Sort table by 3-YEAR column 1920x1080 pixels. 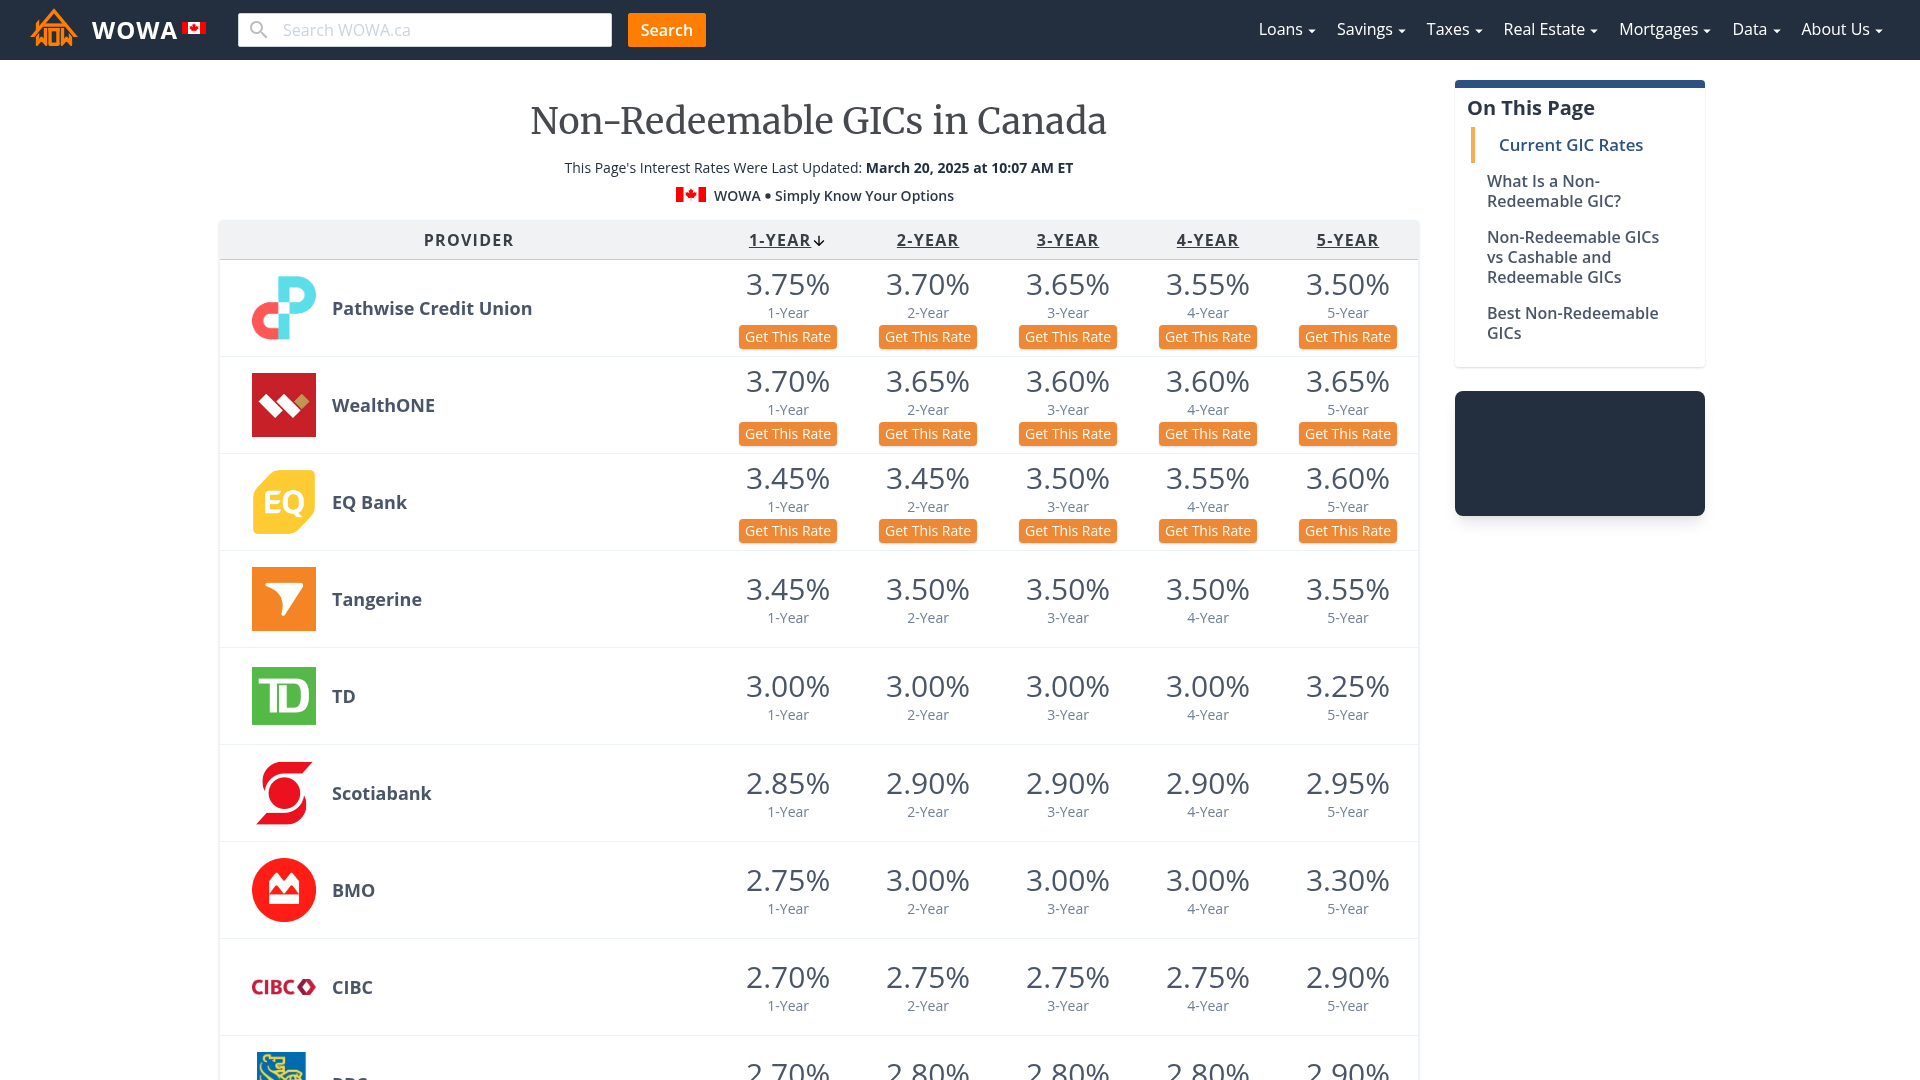click(1068, 240)
